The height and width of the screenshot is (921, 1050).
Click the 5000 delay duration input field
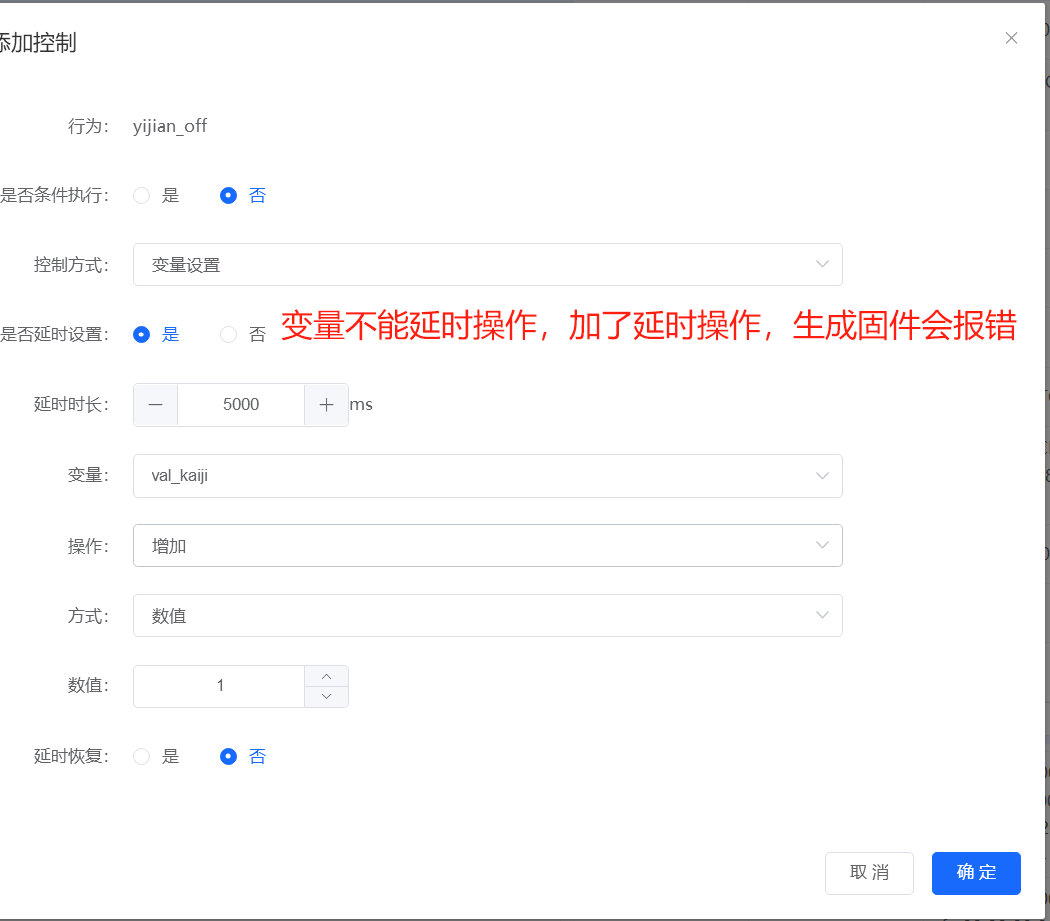(240, 404)
